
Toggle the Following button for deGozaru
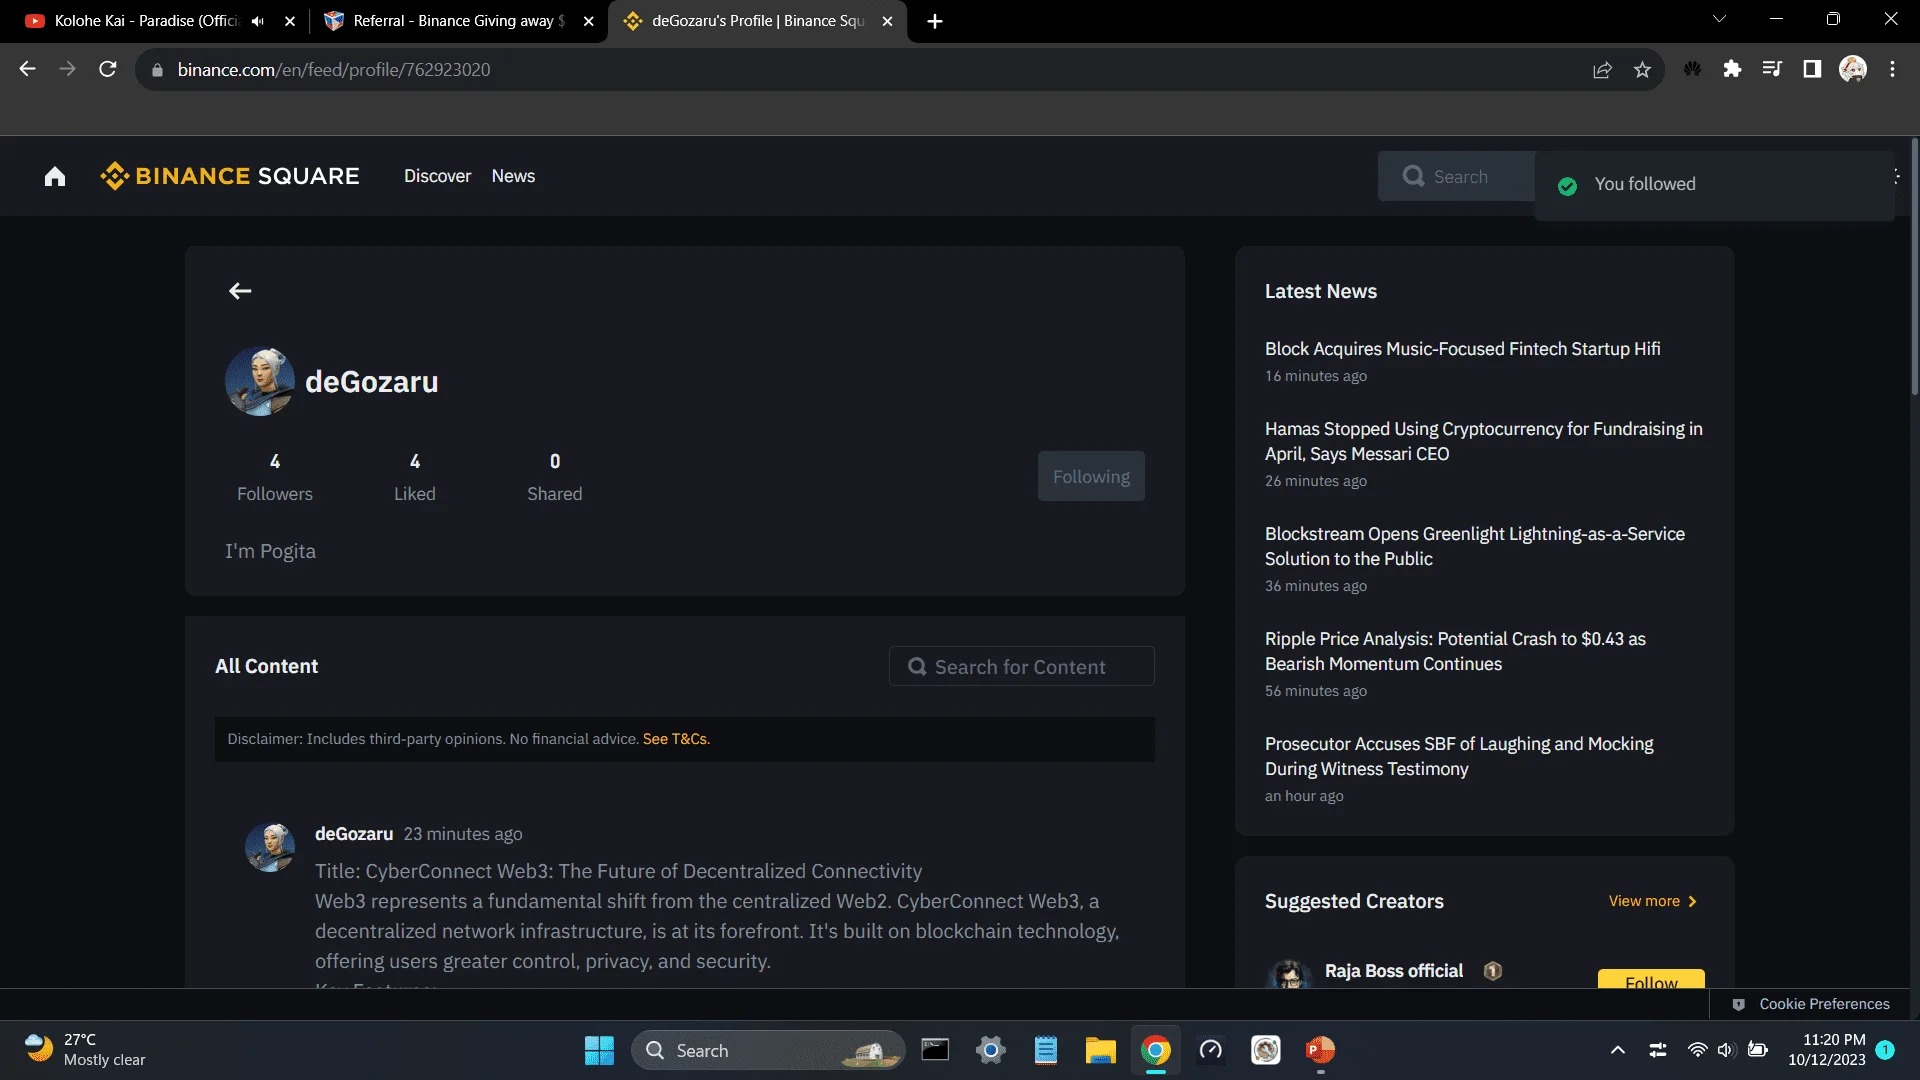coord(1091,477)
